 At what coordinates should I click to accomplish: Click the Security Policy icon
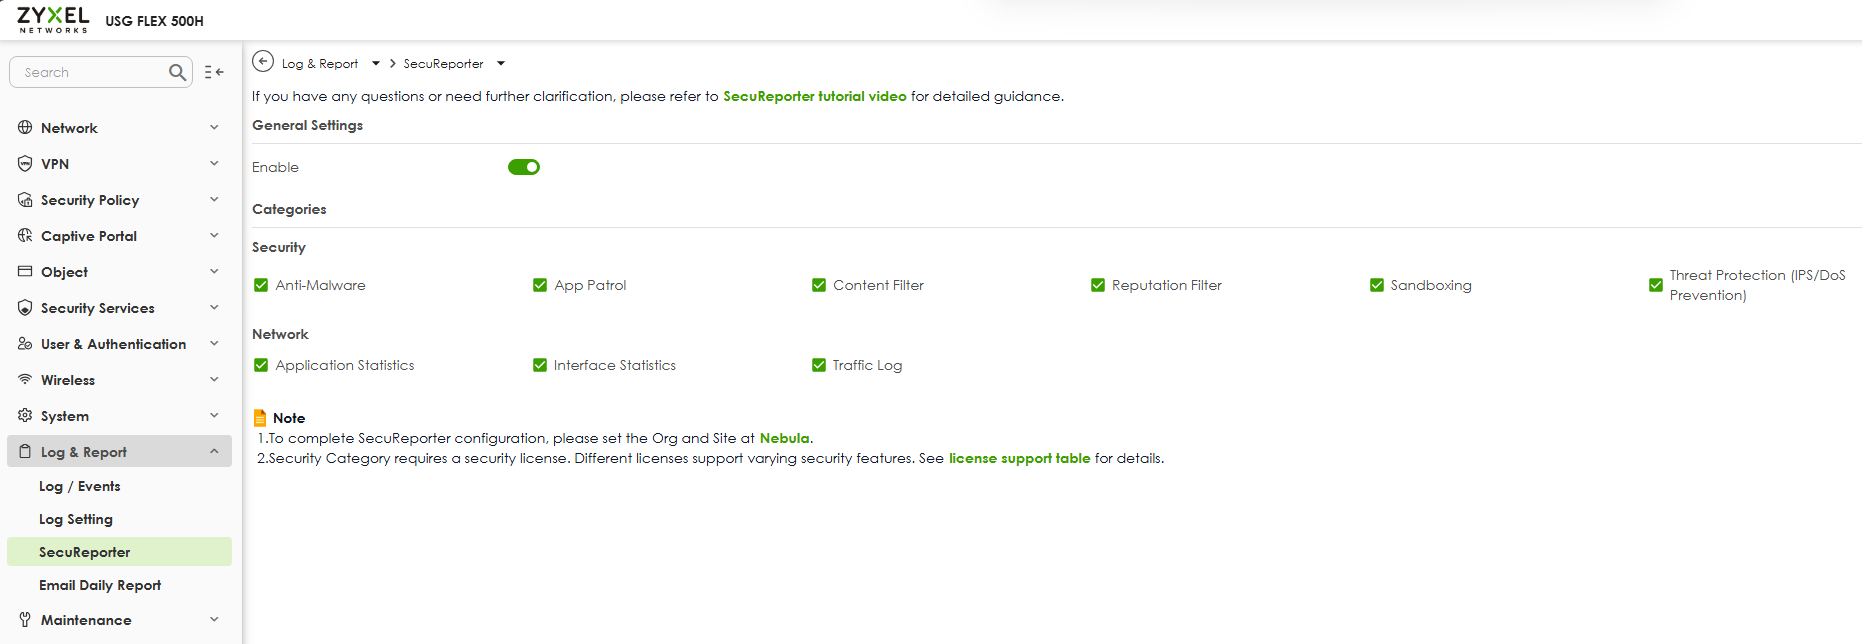tap(25, 200)
